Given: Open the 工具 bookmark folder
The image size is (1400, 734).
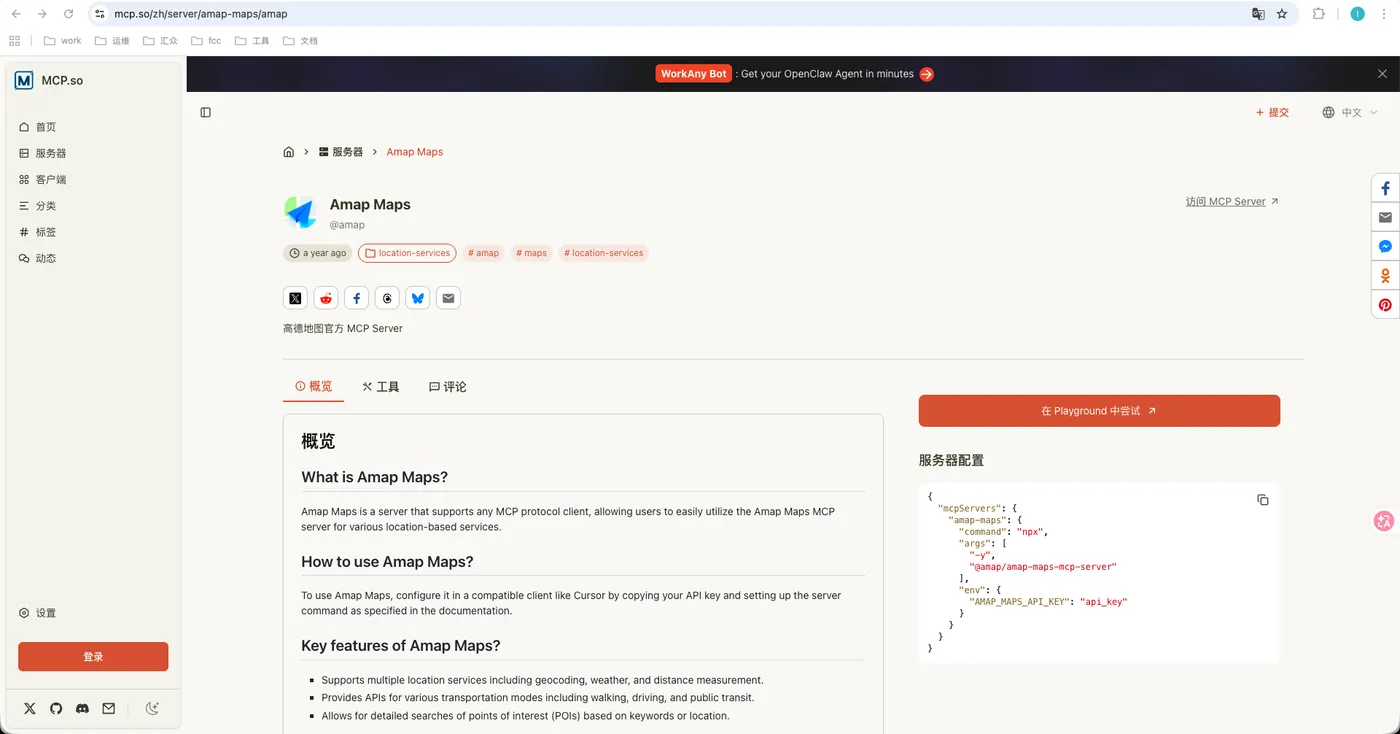Looking at the screenshot, I should click(252, 41).
